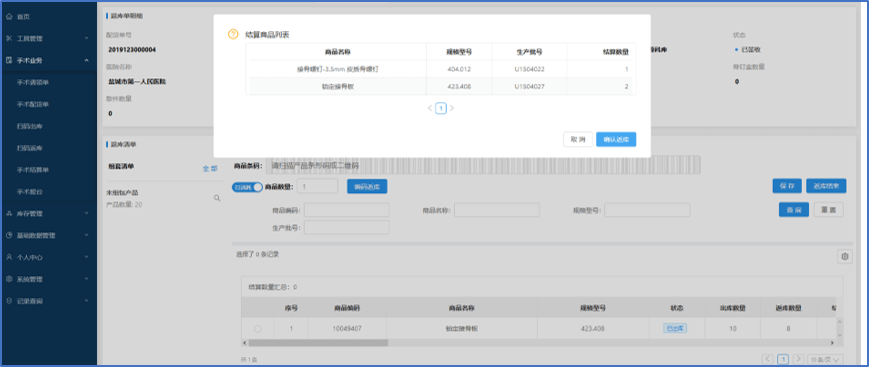Click the 工具管理 tools icon
The width and height of the screenshot is (869, 367).
click(x=9, y=38)
